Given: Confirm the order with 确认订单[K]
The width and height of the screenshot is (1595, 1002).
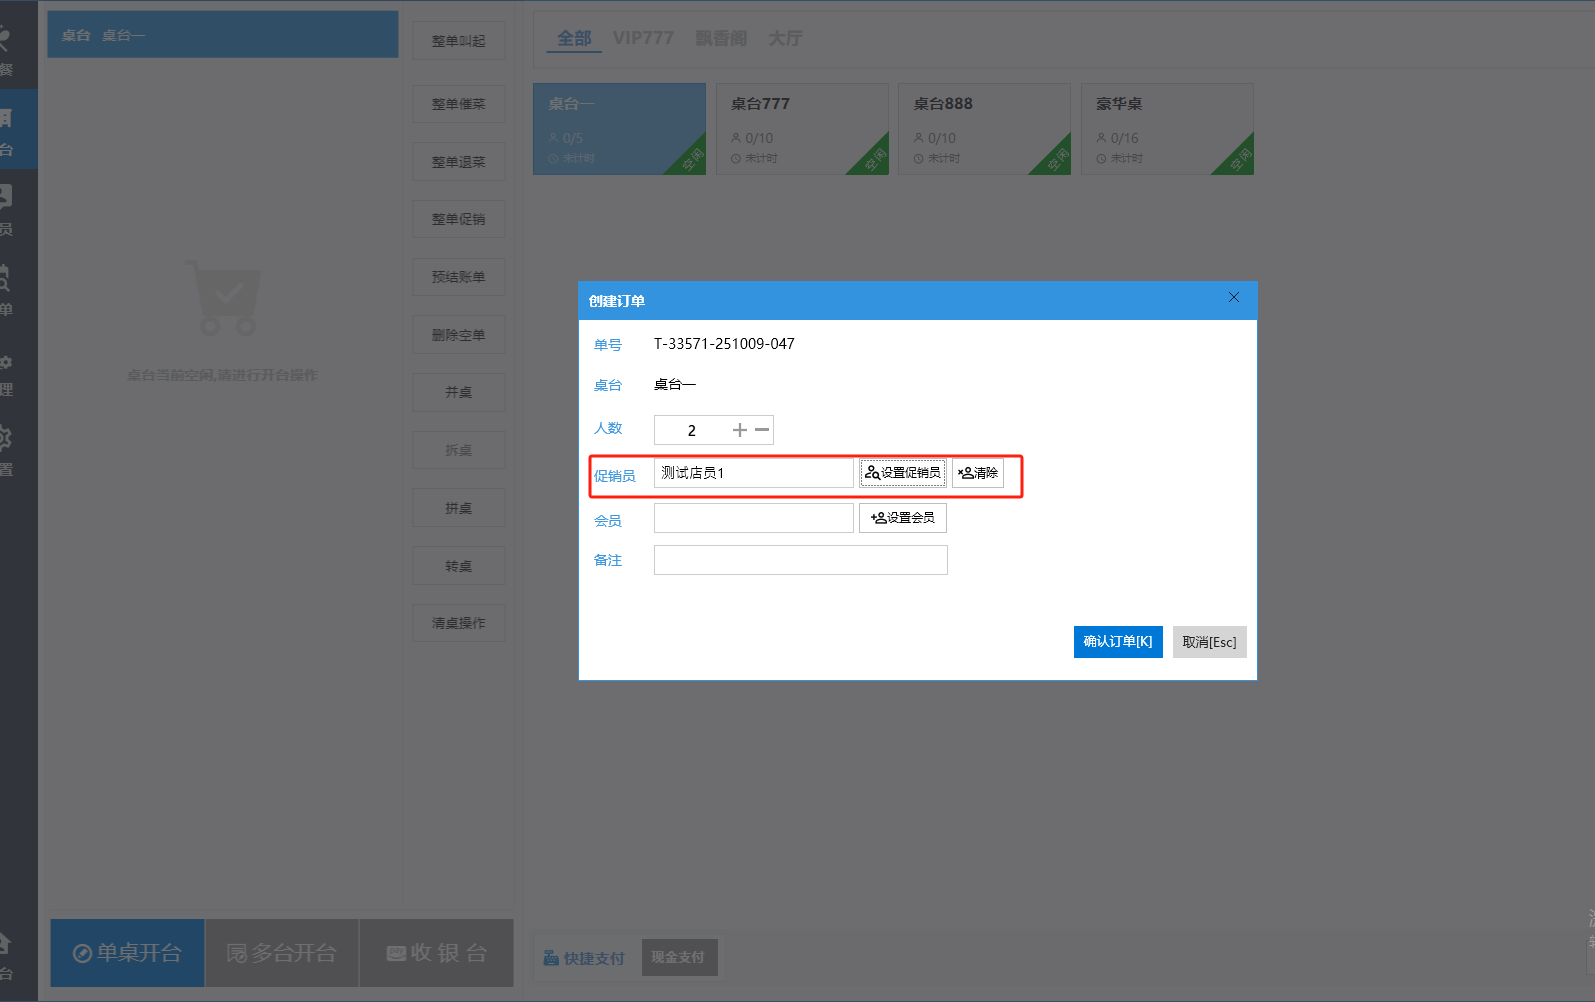Looking at the screenshot, I should pyautogui.click(x=1117, y=642).
